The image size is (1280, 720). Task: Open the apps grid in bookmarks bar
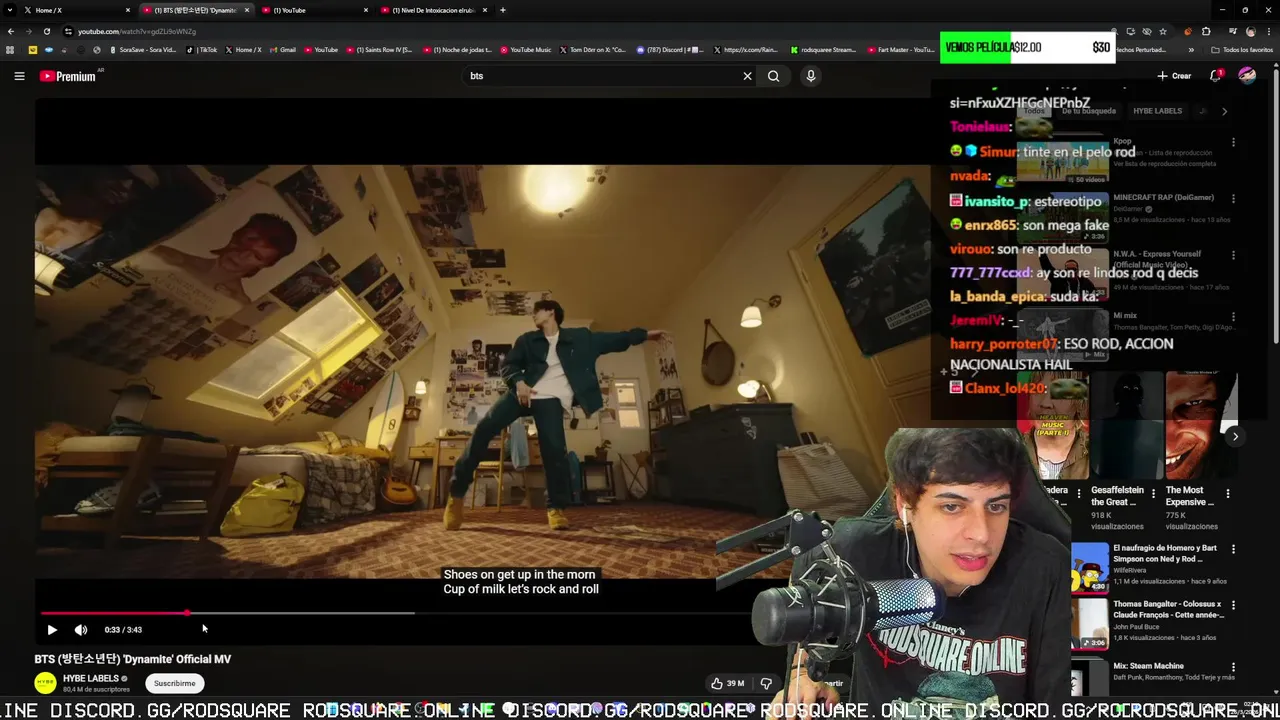(x=11, y=50)
